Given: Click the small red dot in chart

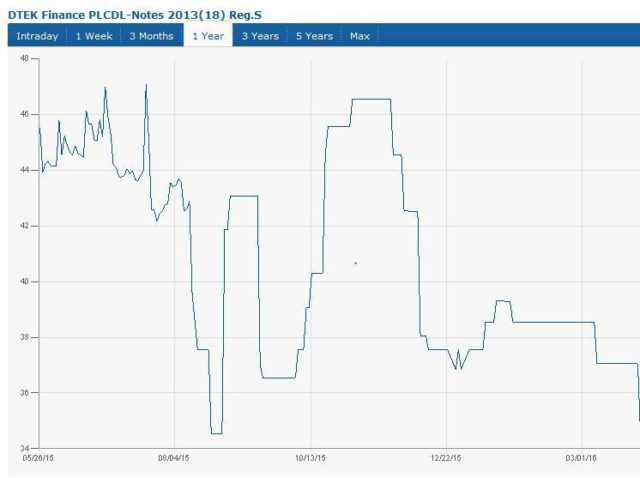Looking at the screenshot, I should [356, 263].
